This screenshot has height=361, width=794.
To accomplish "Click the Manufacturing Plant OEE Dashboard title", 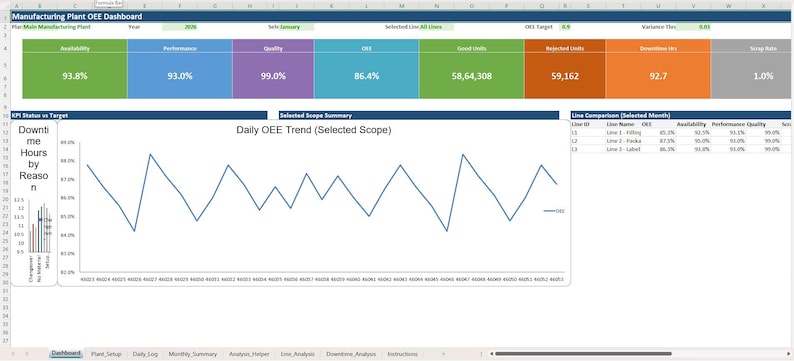I will [x=400, y=16].
